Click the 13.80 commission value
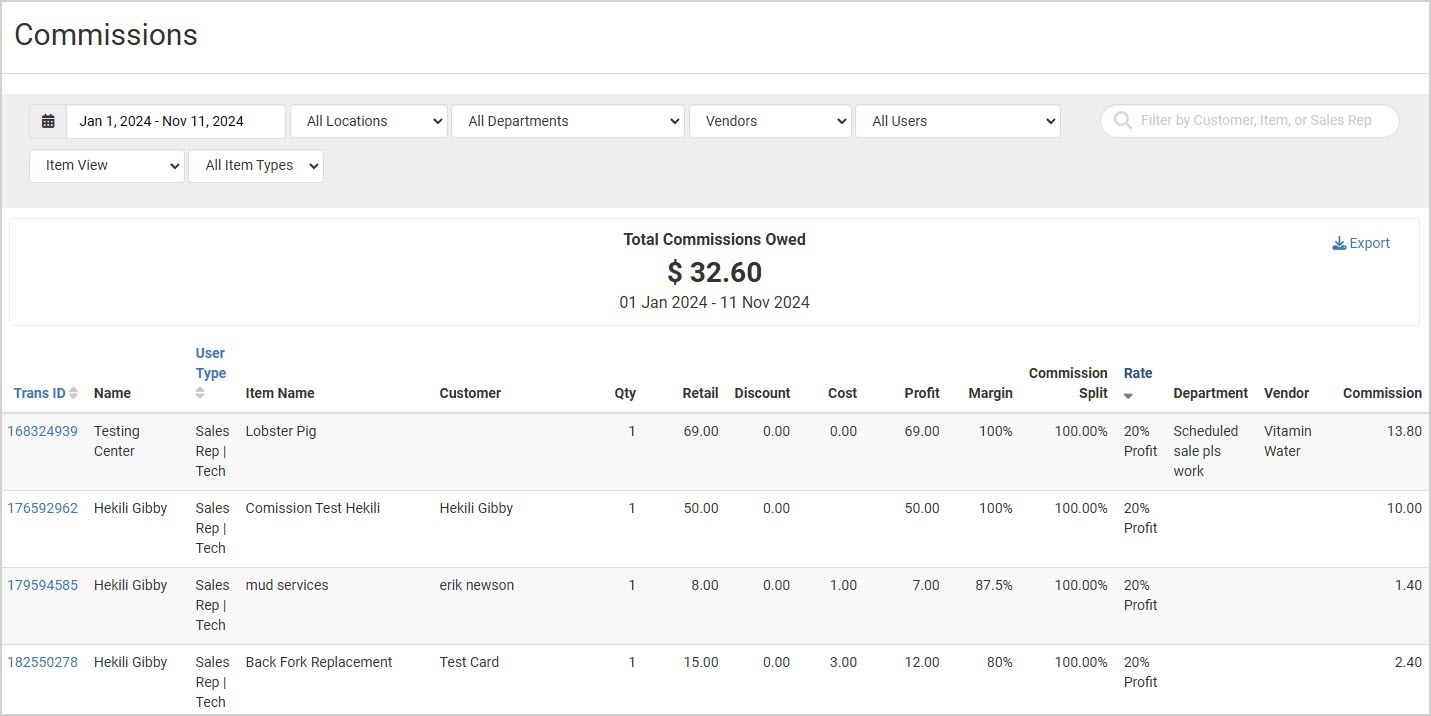The width and height of the screenshot is (1431, 716). pyautogui.click(x=1404, y=431)
